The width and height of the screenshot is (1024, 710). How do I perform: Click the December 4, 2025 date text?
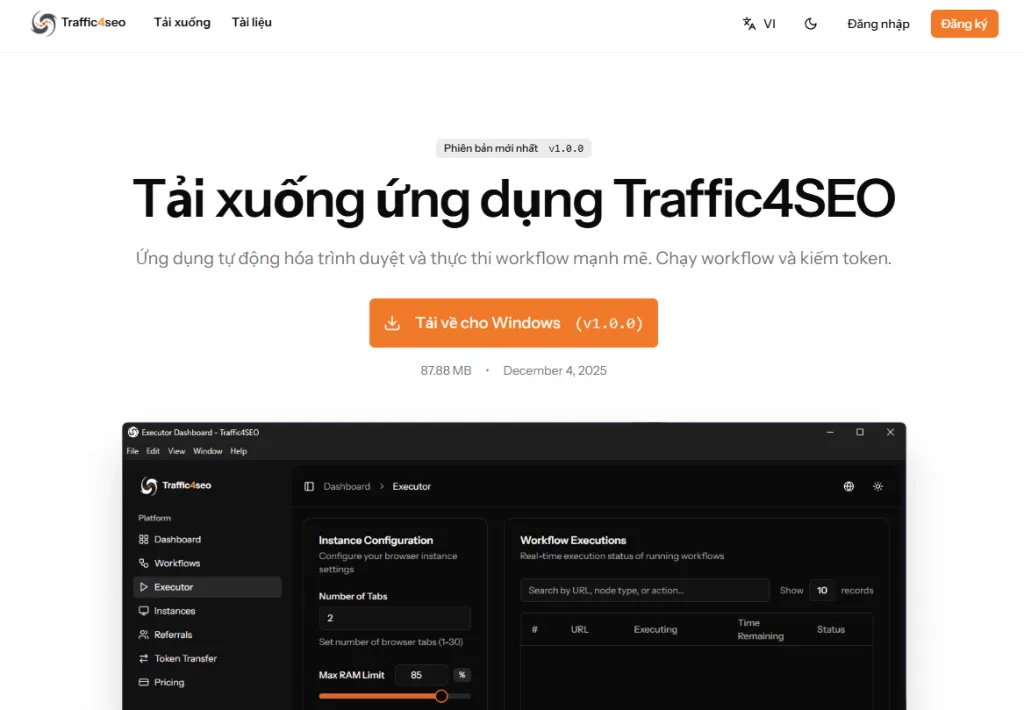click(554, 370)
